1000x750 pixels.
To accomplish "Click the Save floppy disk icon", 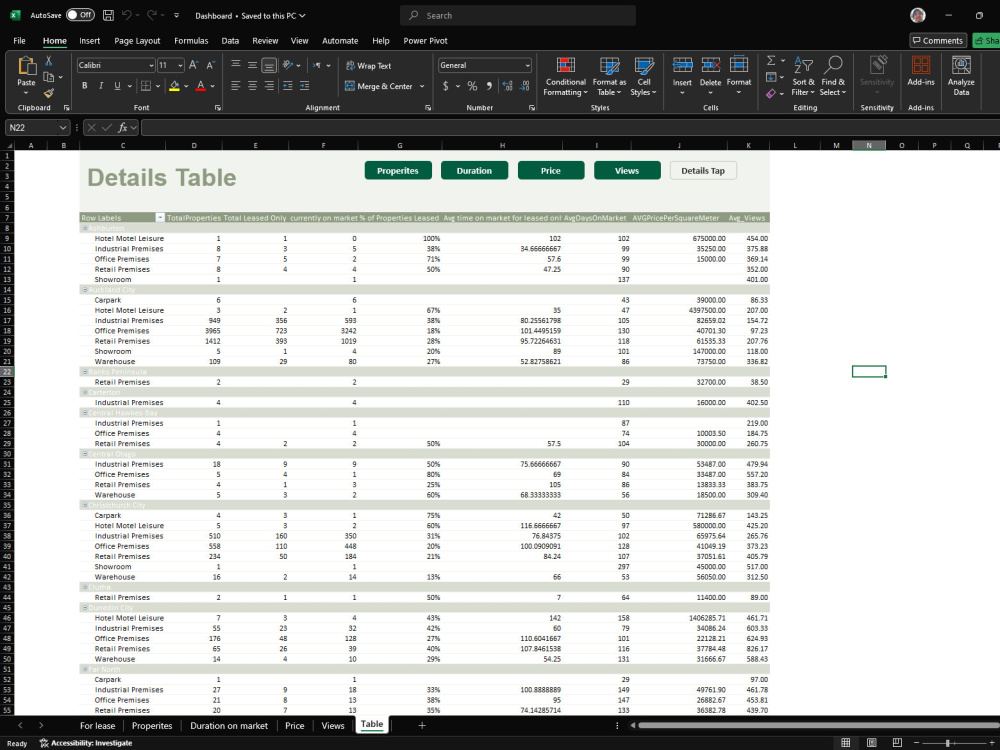I will 108,15.
